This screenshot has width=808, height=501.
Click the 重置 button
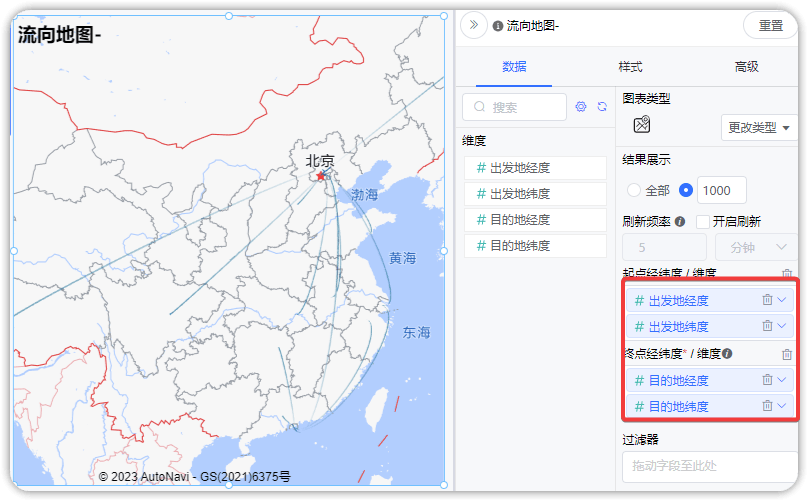[771, 25]
